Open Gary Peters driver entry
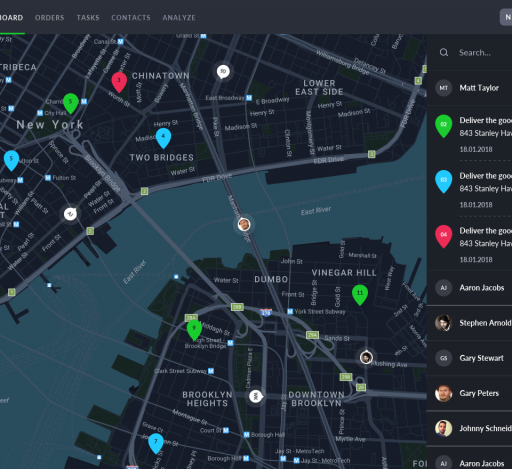 469,393
